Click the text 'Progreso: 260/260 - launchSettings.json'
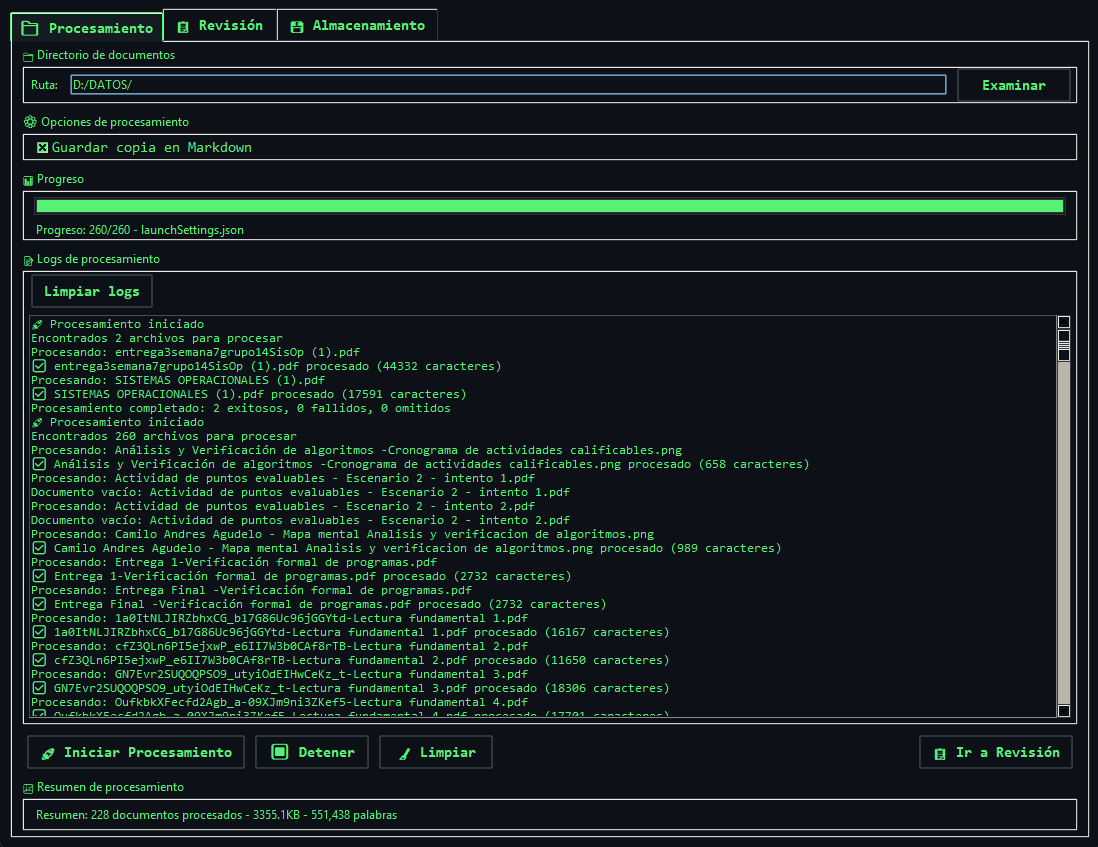Viewport: 1098px width, 847px height. pos(140,230)
